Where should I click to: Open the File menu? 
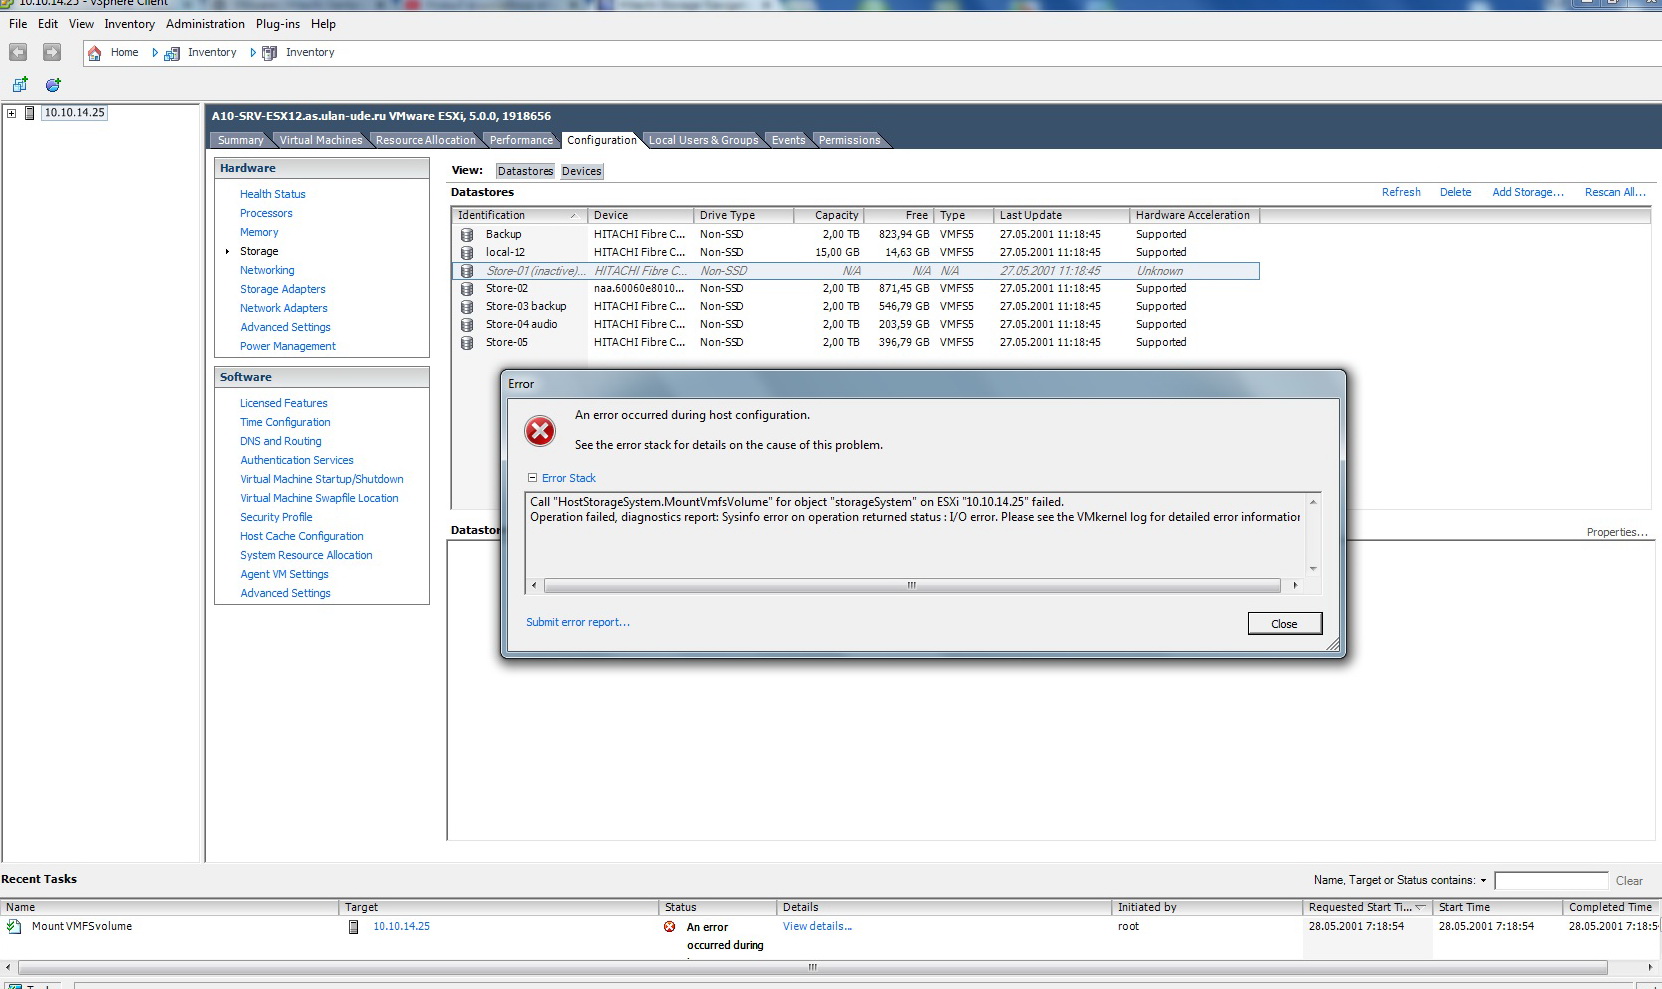click(18, 24)
